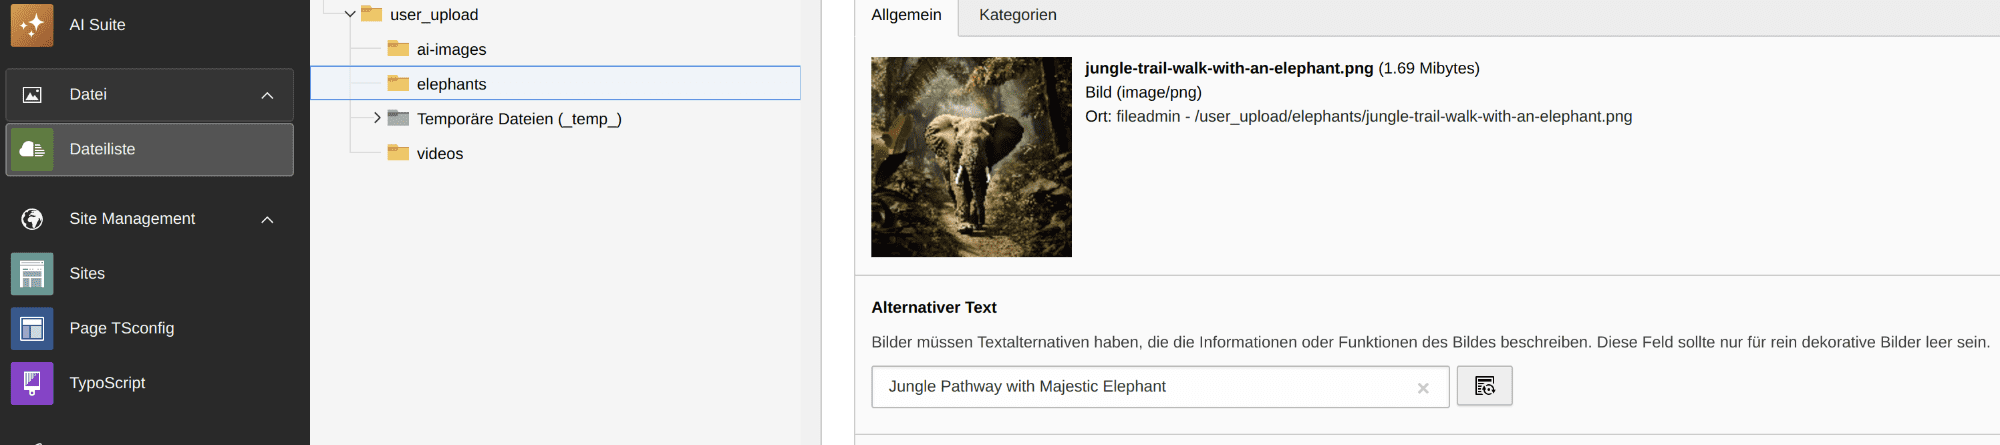Select the Allgemein tab
Screen dimensions: 2000x445
tap(906, 15)
